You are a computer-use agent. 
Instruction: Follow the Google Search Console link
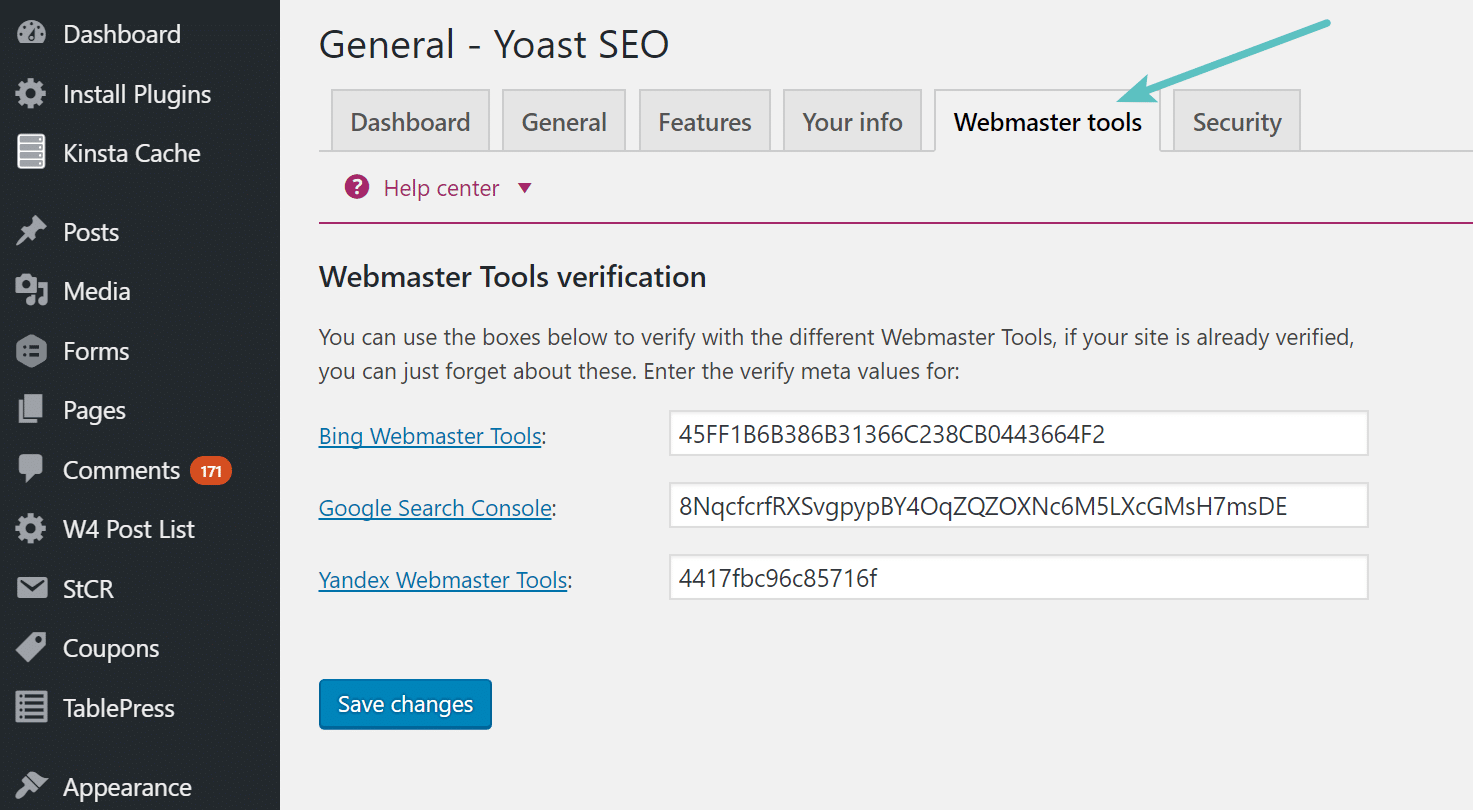tap(435, 508)
